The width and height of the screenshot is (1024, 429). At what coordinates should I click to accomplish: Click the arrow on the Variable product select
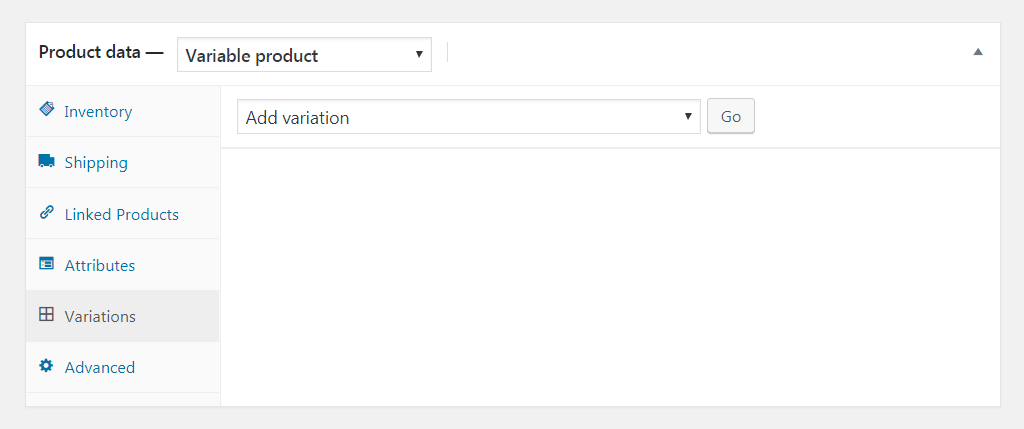click(419, 55)
